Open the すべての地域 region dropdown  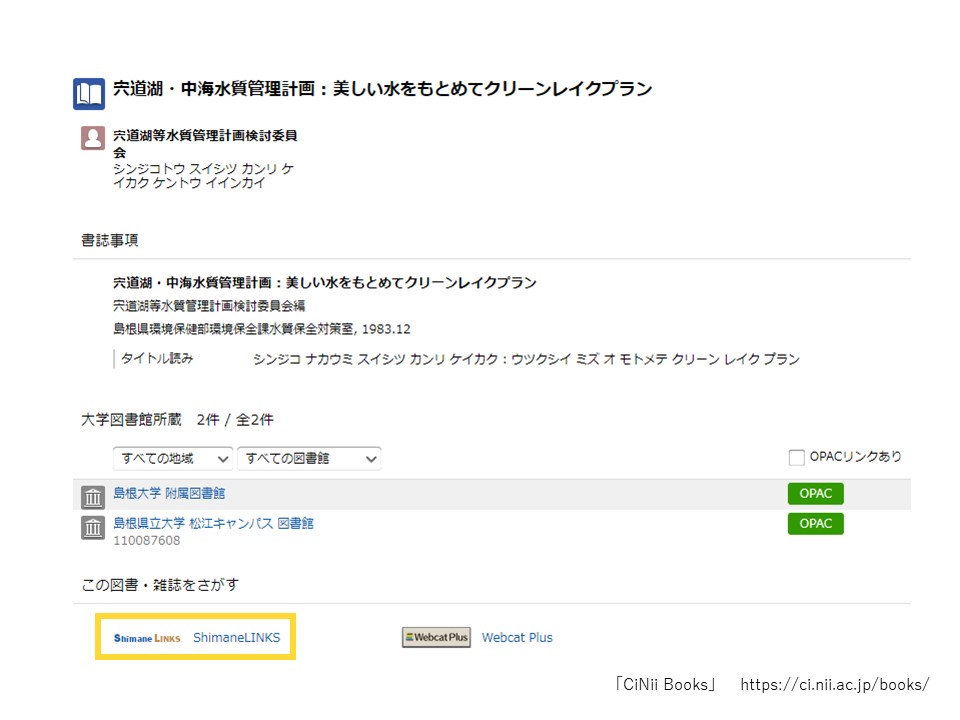click(173, 459)
